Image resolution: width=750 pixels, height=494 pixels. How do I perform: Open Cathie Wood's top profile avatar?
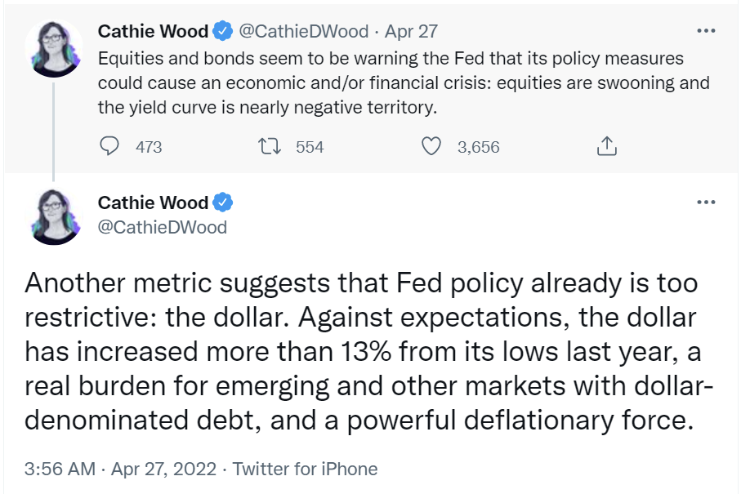click(x=54, y=48)
